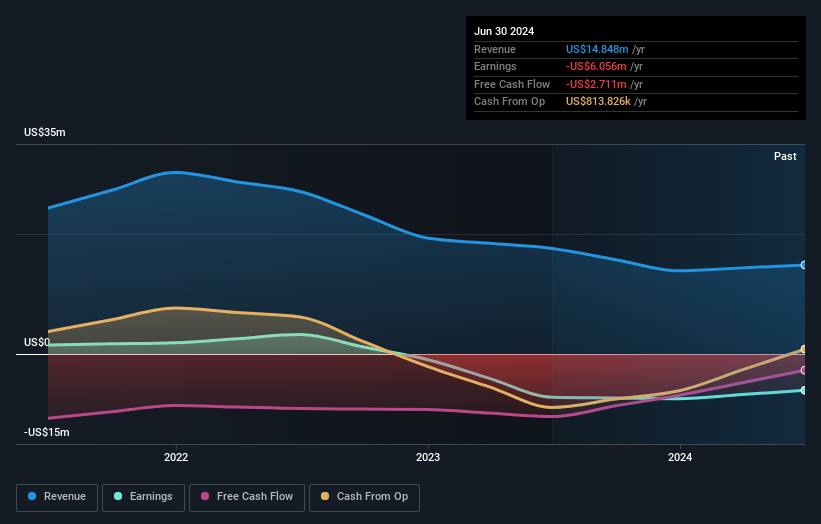Viewport: 821px width, 524px height.
Task: Click the 2024 x-axis label
Action: (x=680, y=457)
